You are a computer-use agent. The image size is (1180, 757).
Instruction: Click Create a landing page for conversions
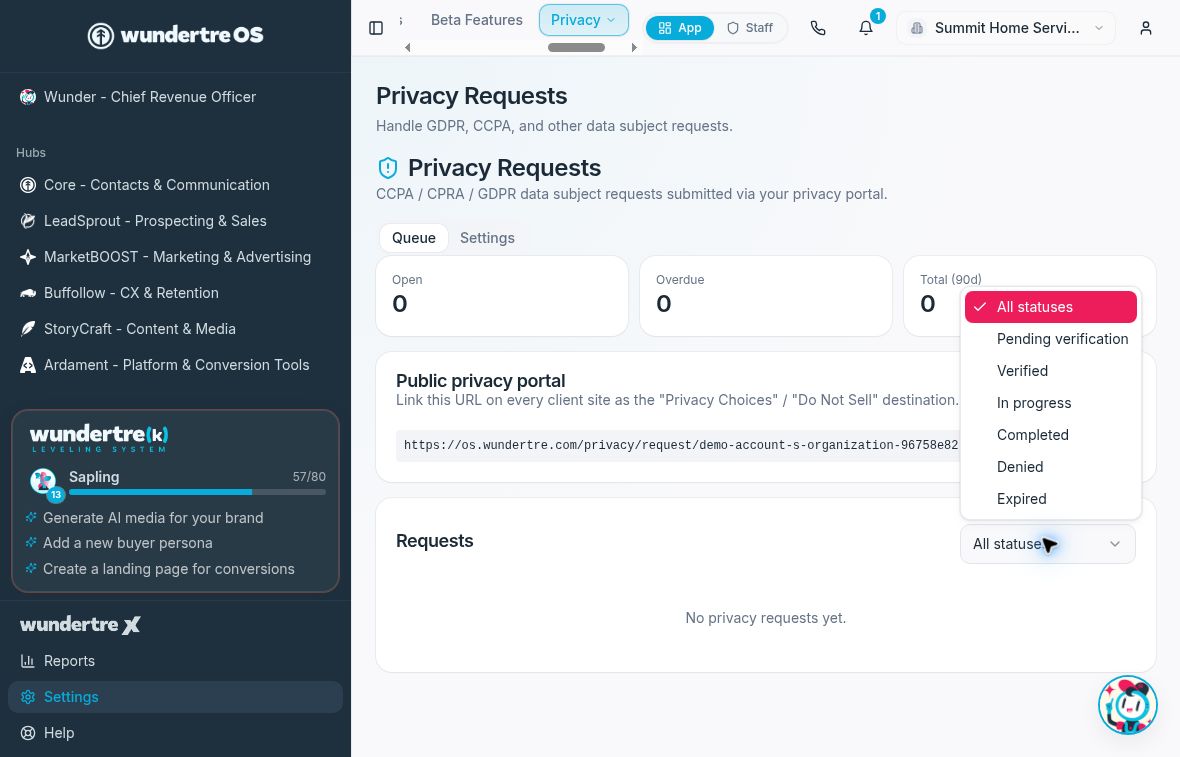(x=169, y=569)
